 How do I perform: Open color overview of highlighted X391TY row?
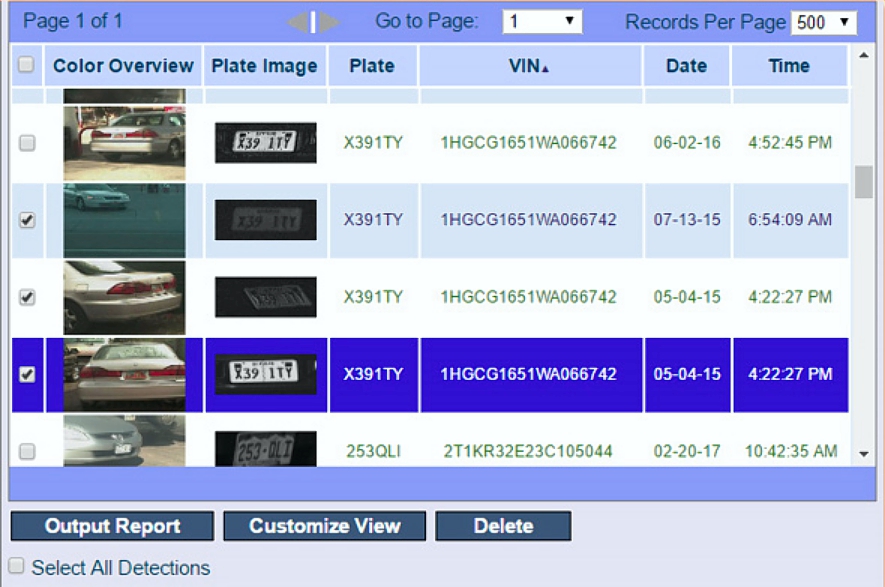pos(124,374)
